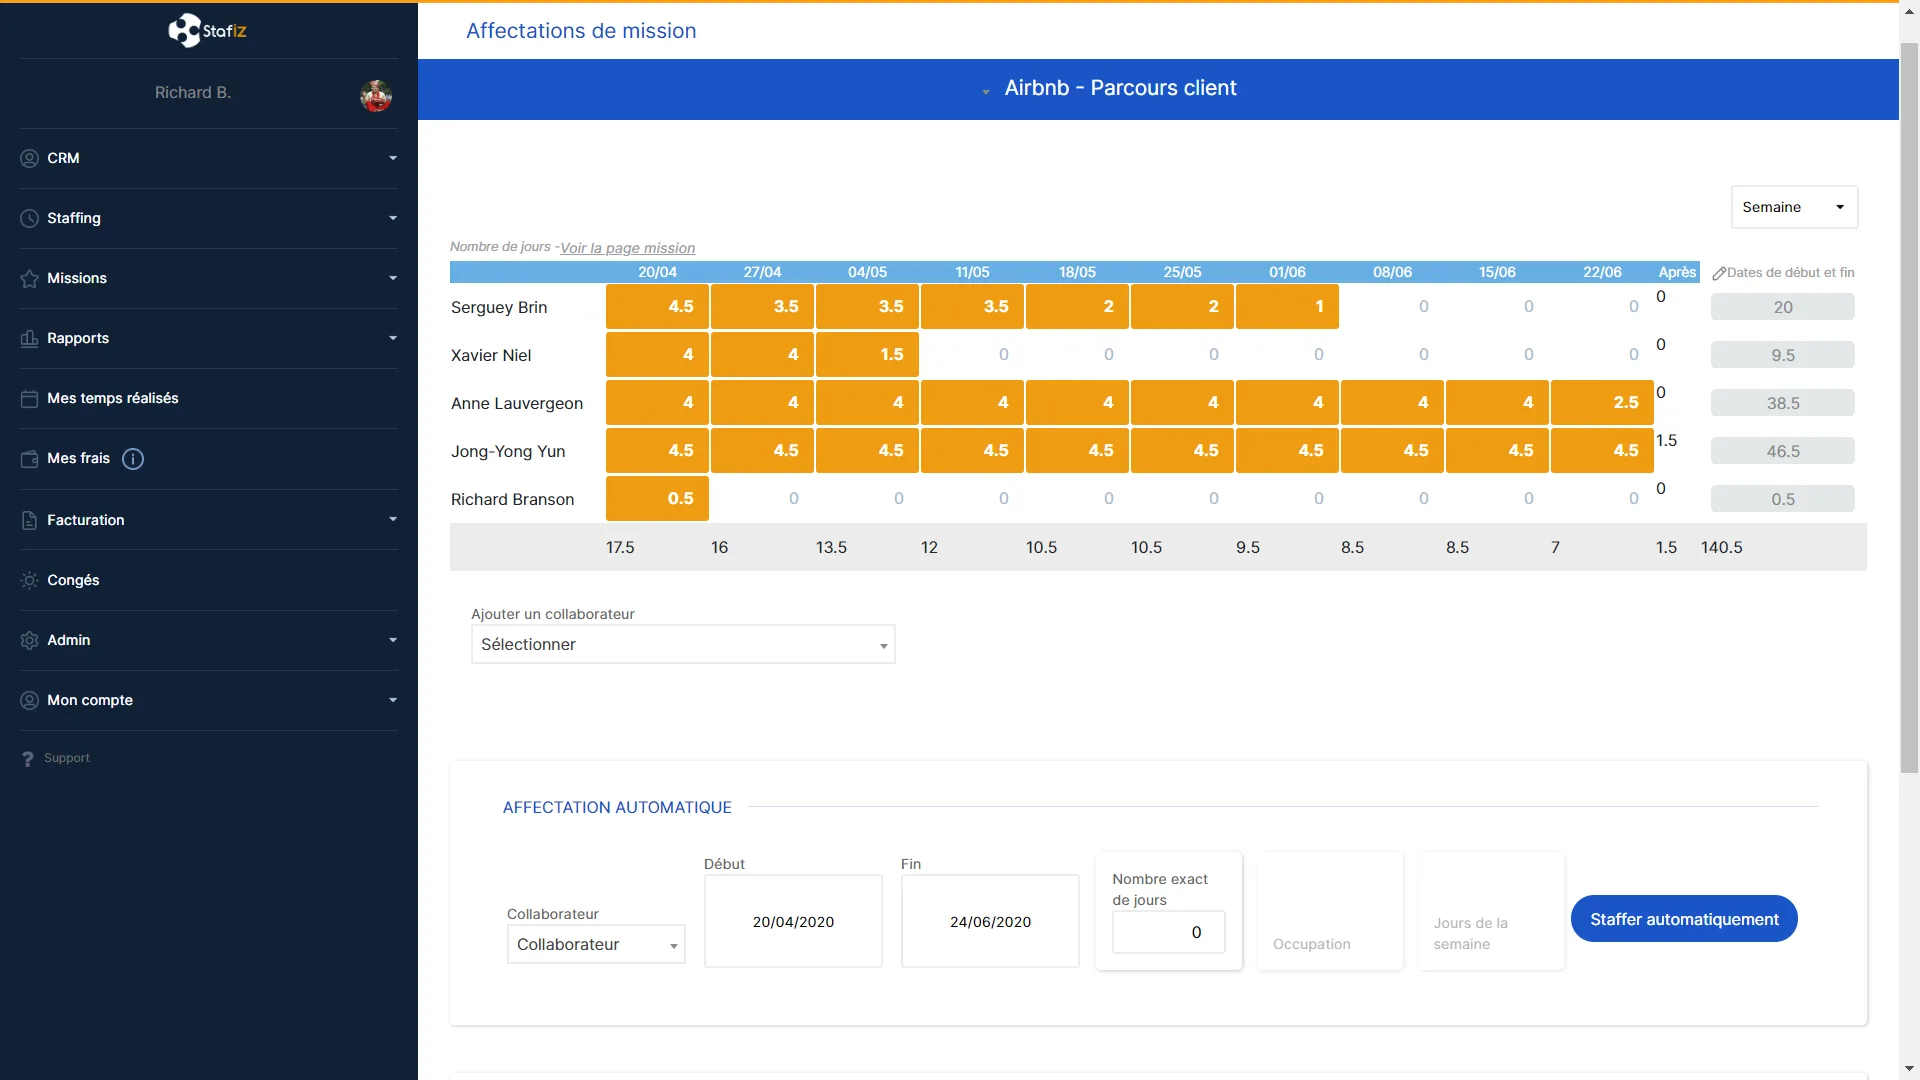Click the Fin date field 24/06/2020

990,921
